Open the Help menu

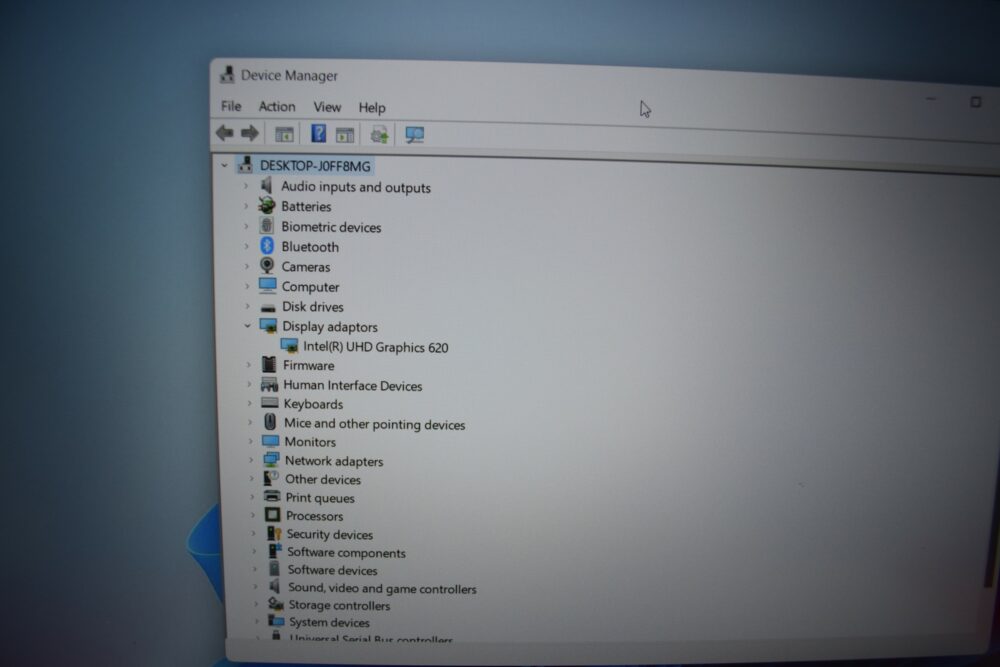click(x=372, y=108)
